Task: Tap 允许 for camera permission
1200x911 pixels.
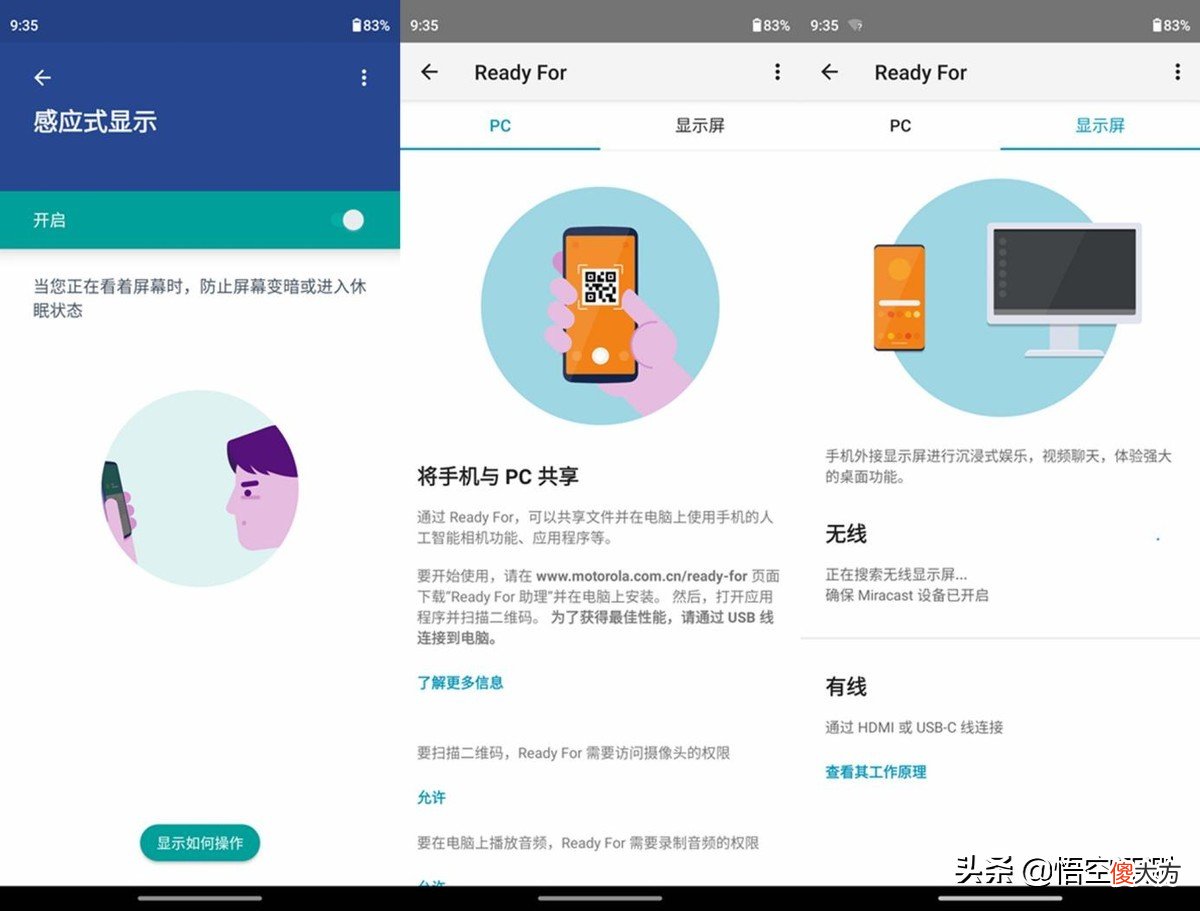Action: pyautogui.click(x=432, y=798)
